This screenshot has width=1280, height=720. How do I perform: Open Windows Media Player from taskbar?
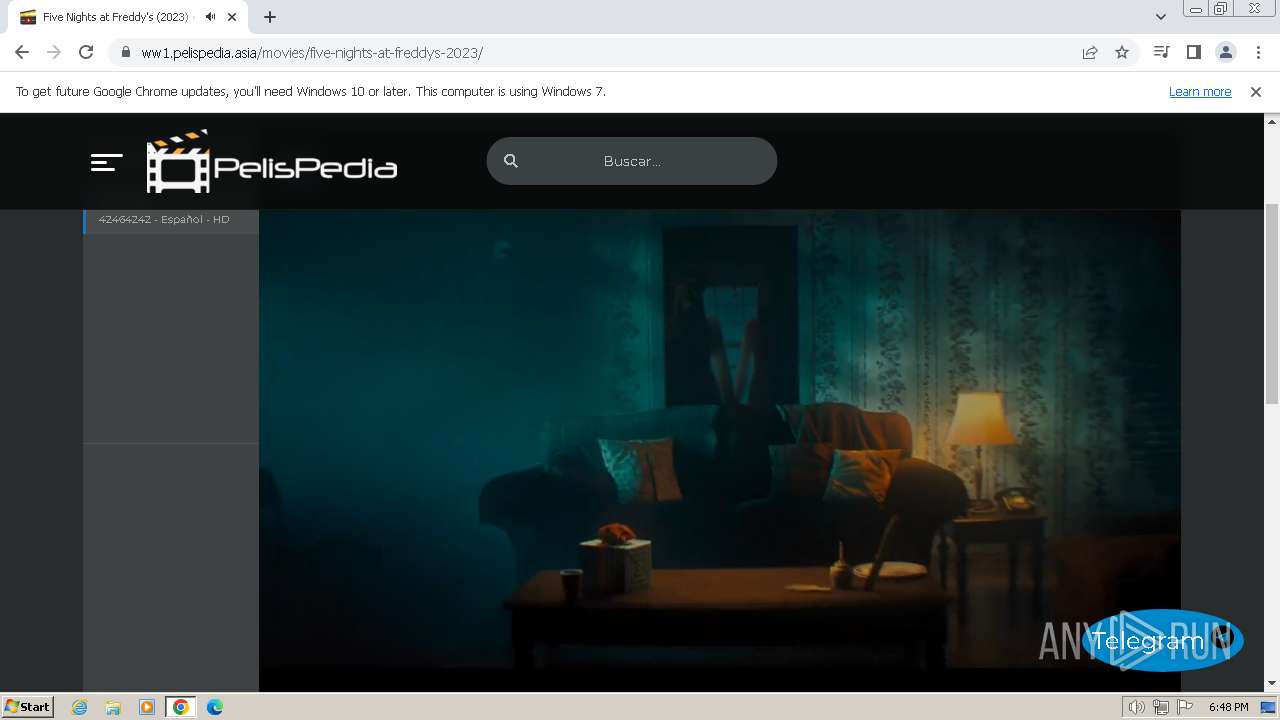point(147,707)
